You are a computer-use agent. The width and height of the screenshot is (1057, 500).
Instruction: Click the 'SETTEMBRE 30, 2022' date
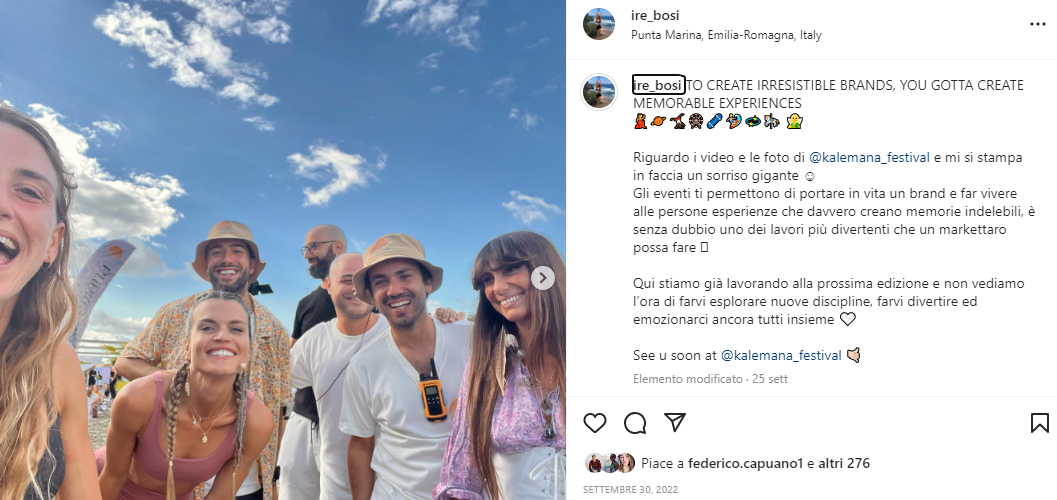[x=630, y=489]
